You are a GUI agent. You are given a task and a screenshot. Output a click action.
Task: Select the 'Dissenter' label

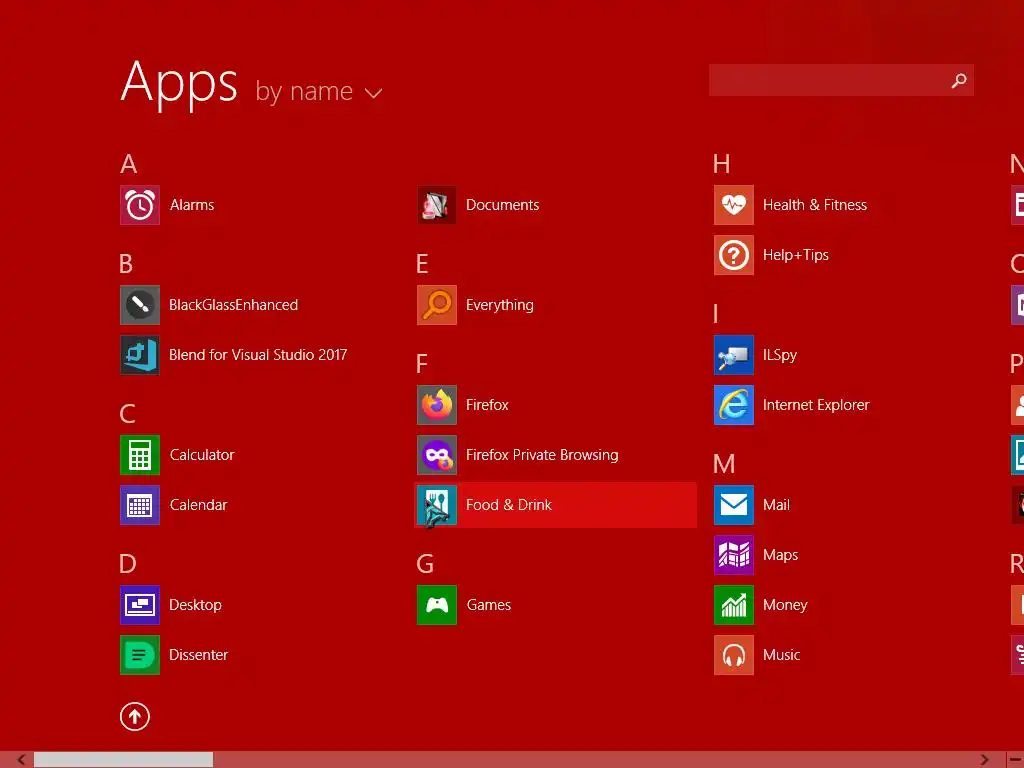pyautogui.click(x=199, y=655)
